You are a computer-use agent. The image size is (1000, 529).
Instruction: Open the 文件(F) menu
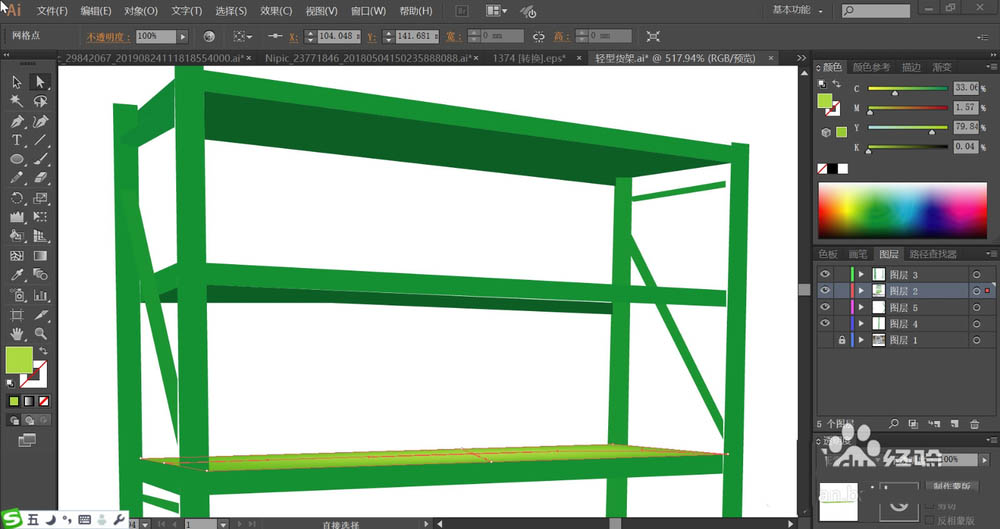point(52,11)
